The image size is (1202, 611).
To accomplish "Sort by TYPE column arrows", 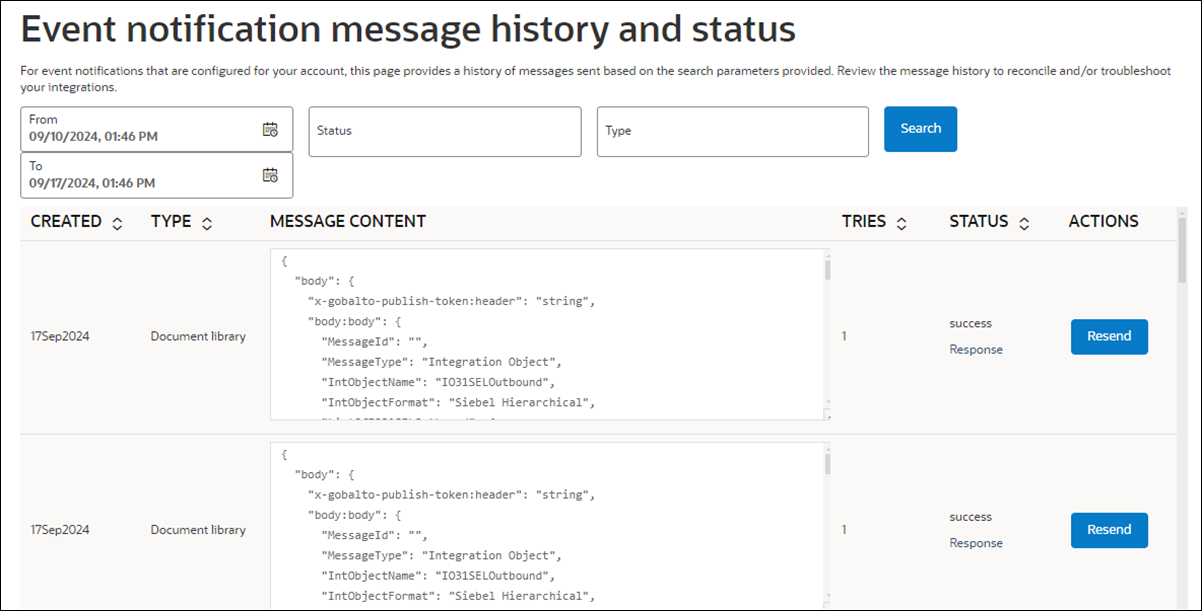I will pyautogui.click(x=207, y=223).
